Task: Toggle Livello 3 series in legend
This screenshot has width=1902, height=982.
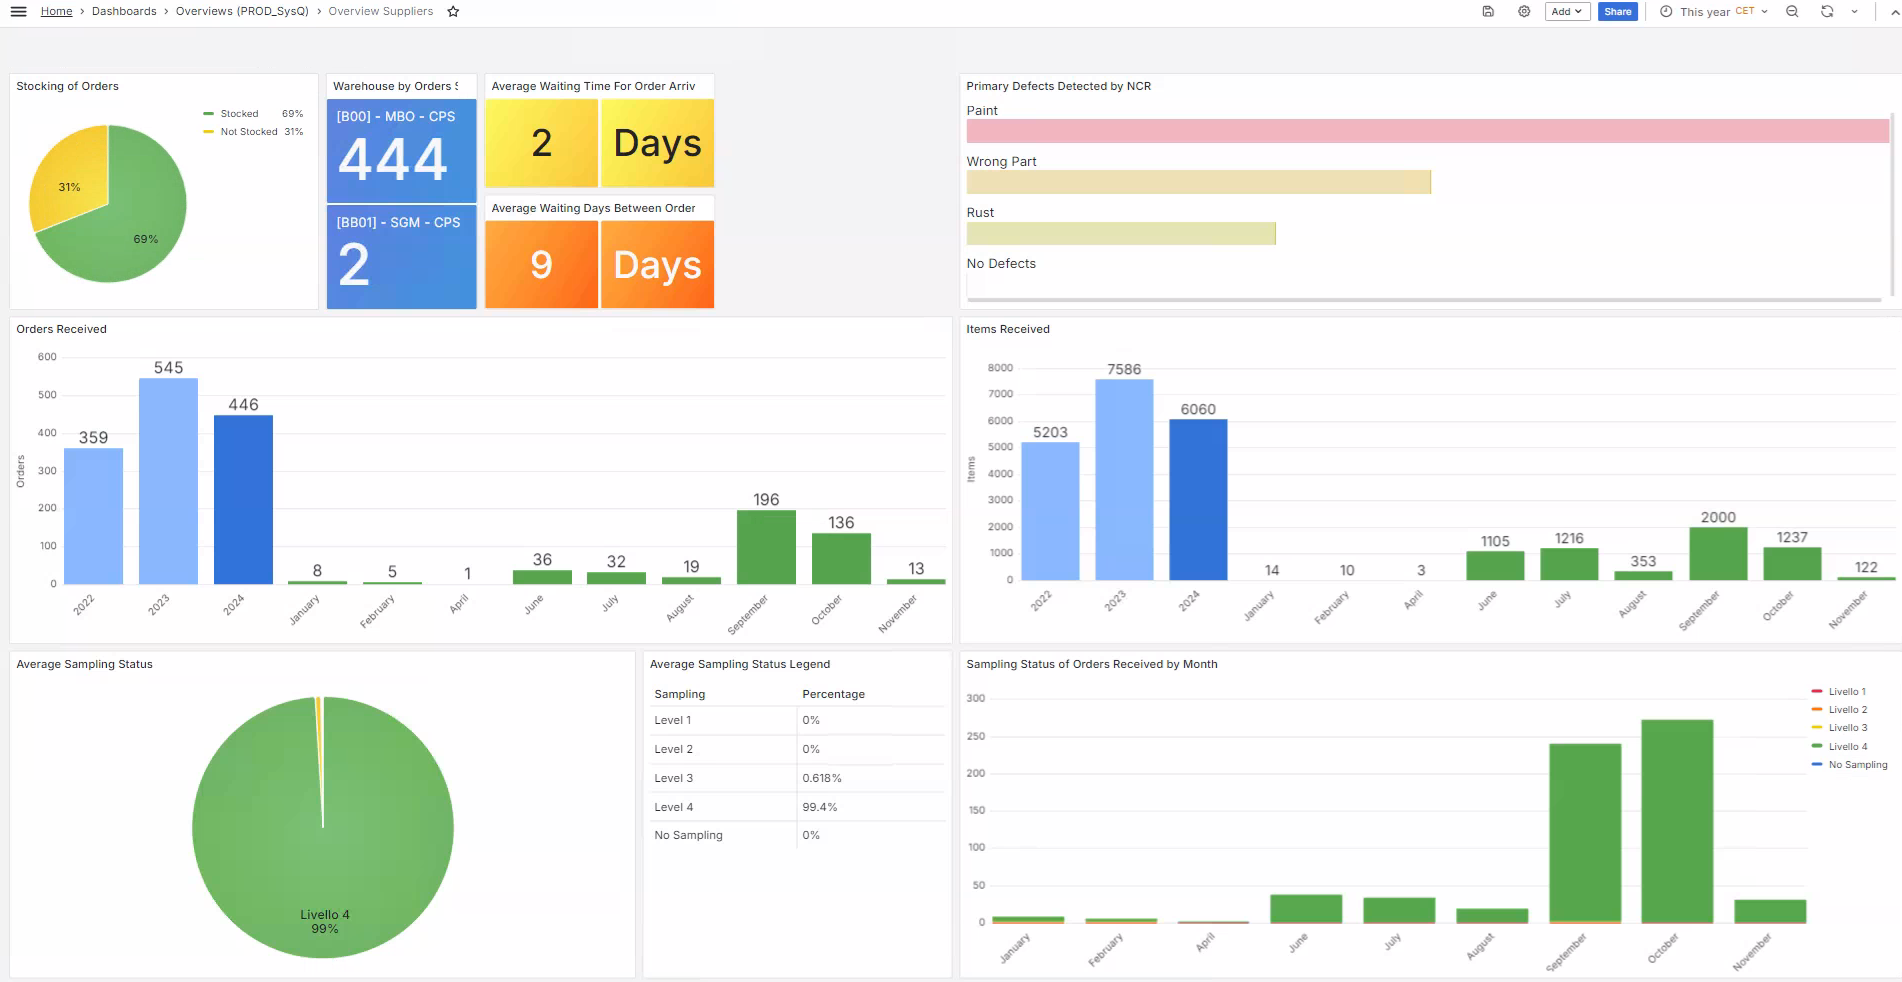Action: coord(1847,728)
